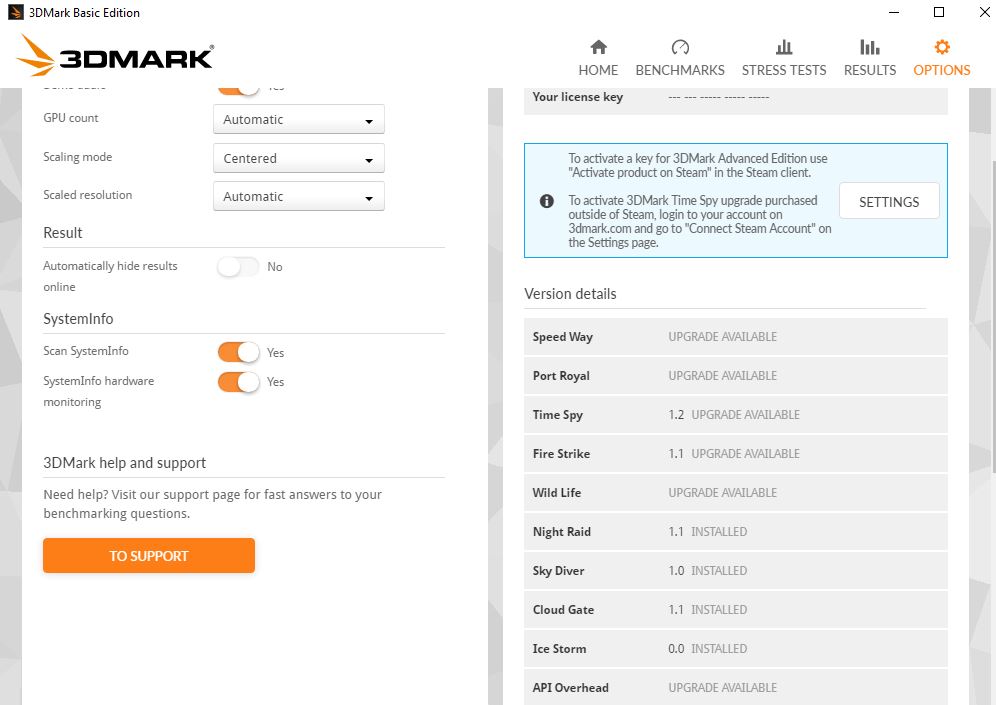
Task: Toggle Automatically hide results online switch
Action: click(238, 267)
